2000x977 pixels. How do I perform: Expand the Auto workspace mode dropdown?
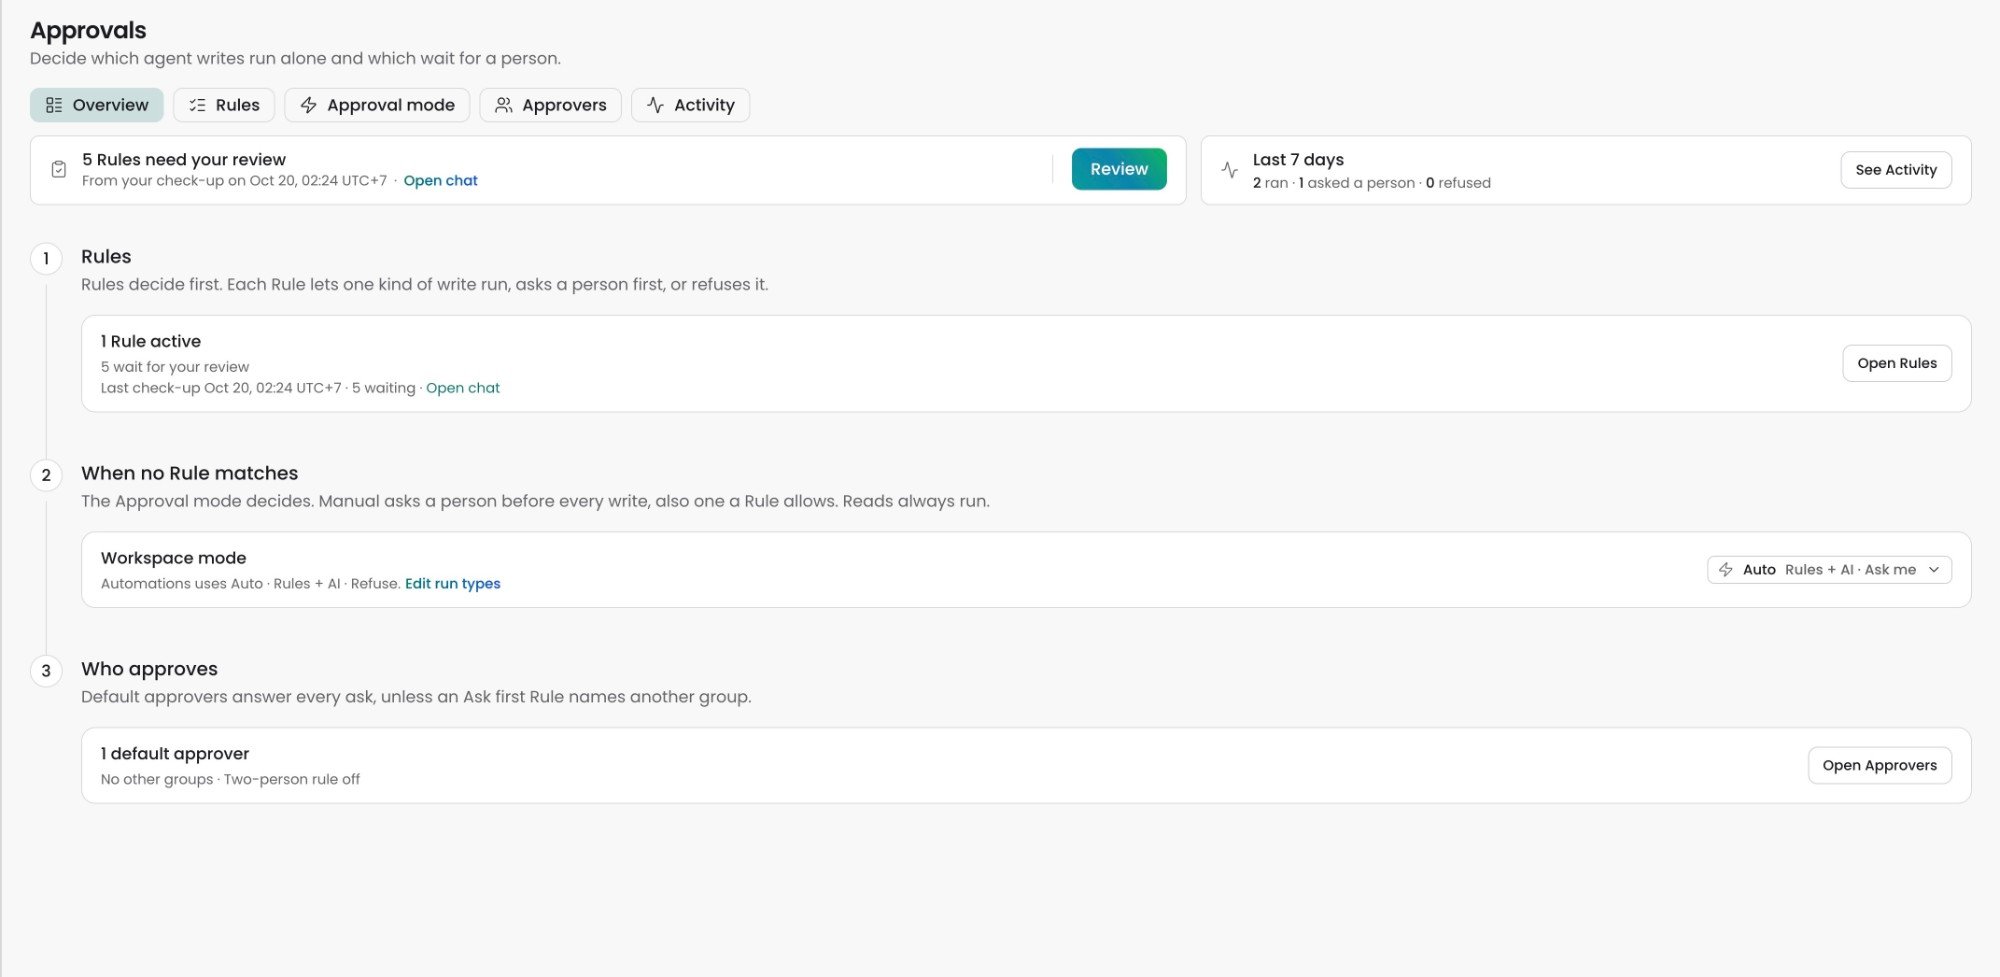coord(1829,570)
